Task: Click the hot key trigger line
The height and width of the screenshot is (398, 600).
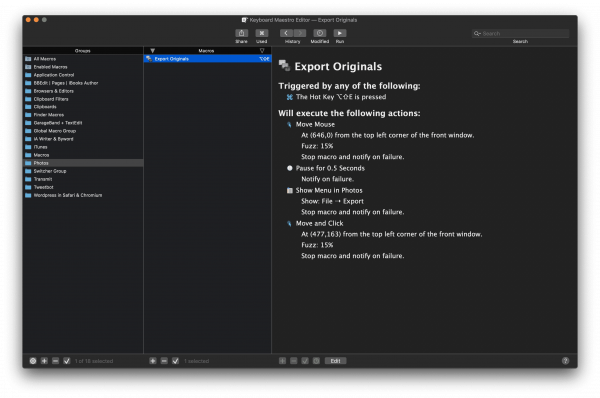Action: (341, 97)
